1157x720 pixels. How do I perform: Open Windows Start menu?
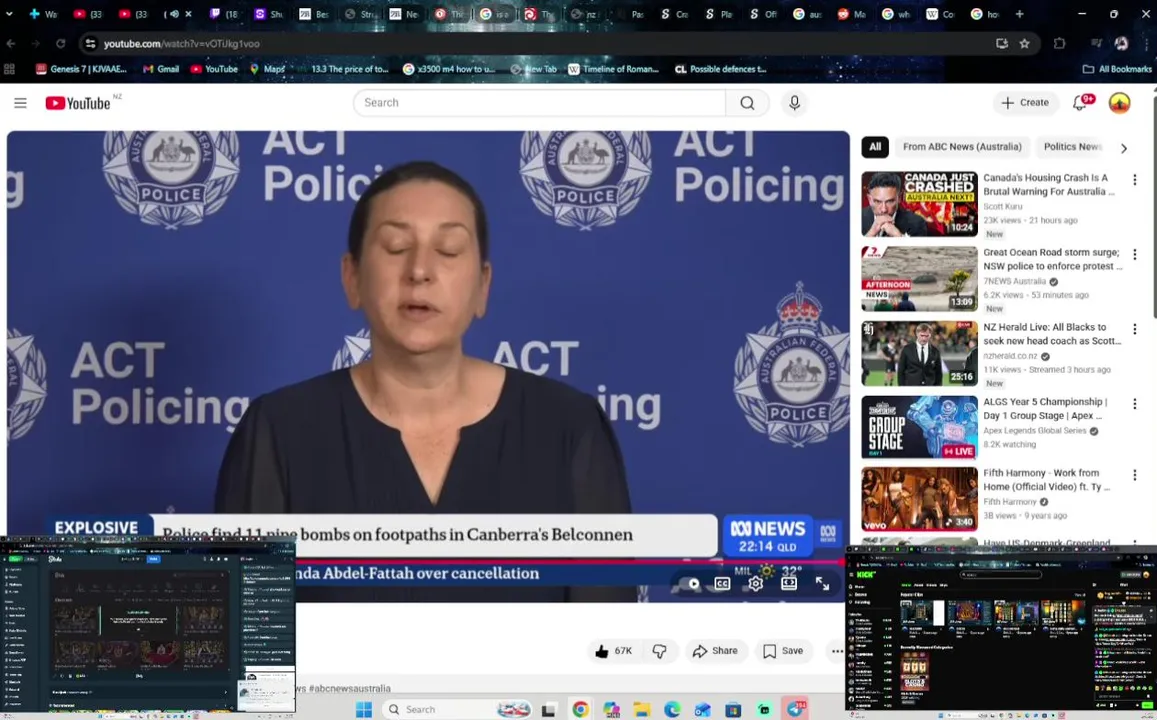364,709
